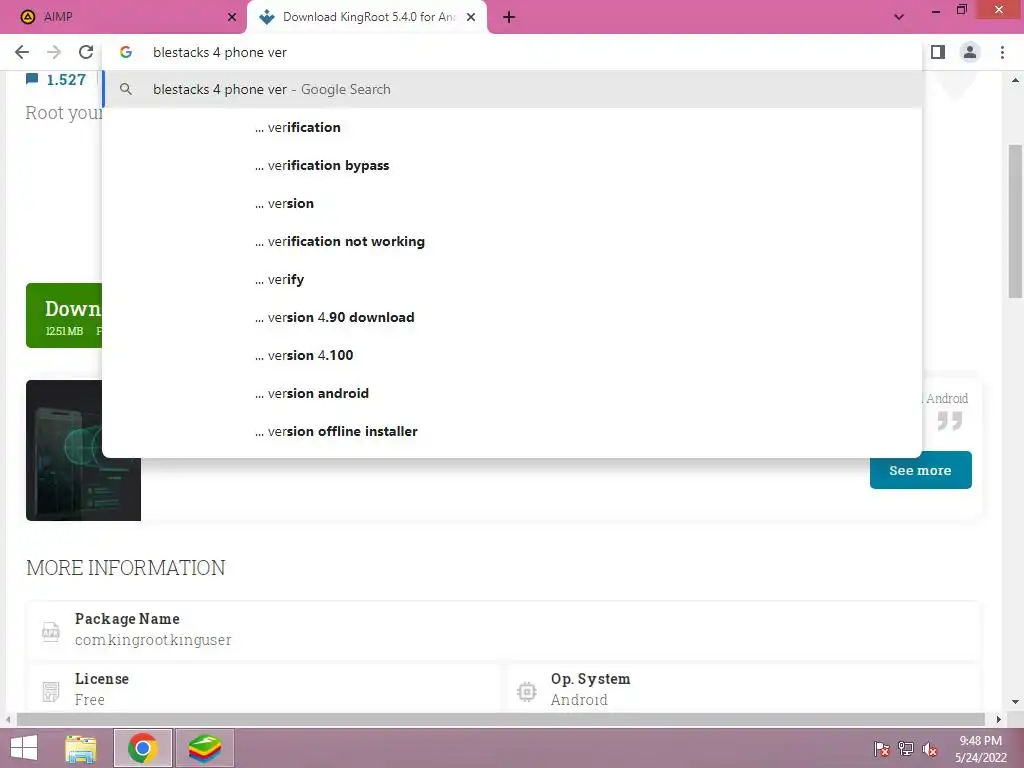This screenshot has width=1024, height=768.
Task: Click the comments speech bubble icon
Action: coord(32,79)
